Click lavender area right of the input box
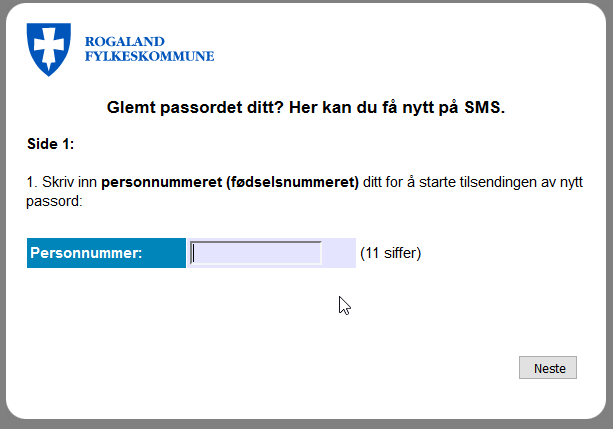 coord(339,253)
